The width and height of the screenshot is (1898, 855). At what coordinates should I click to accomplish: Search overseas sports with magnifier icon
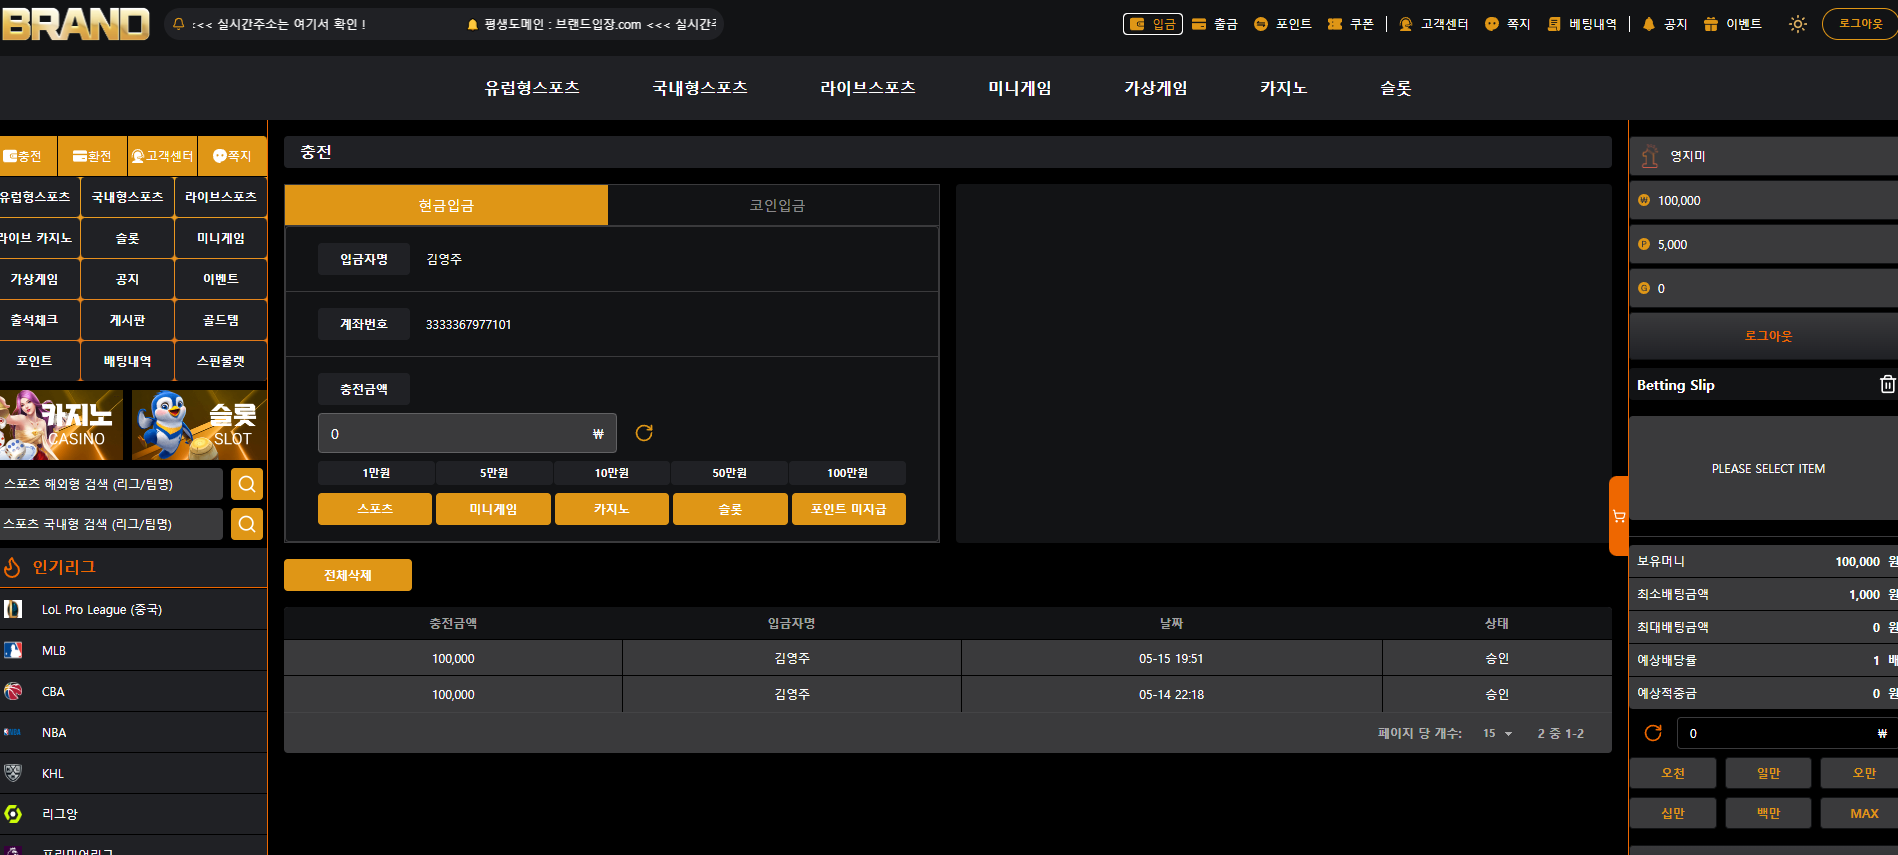pos(247,484)
